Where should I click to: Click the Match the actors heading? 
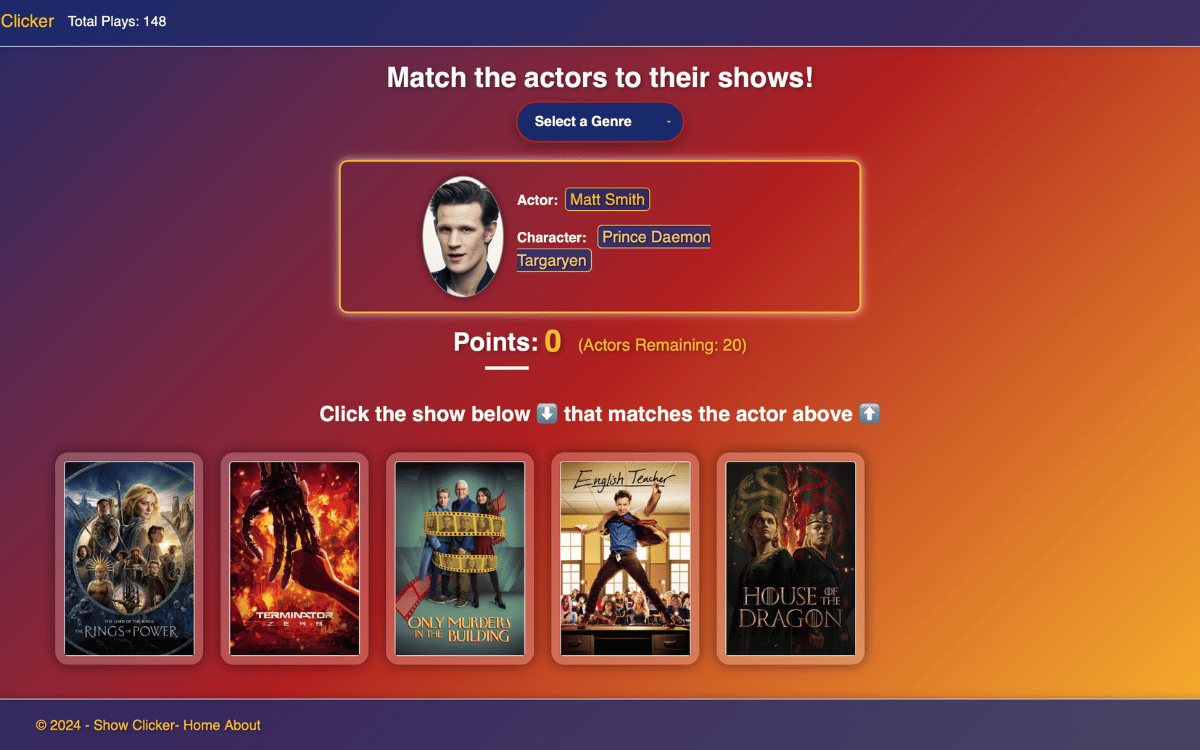click(600, 77)
